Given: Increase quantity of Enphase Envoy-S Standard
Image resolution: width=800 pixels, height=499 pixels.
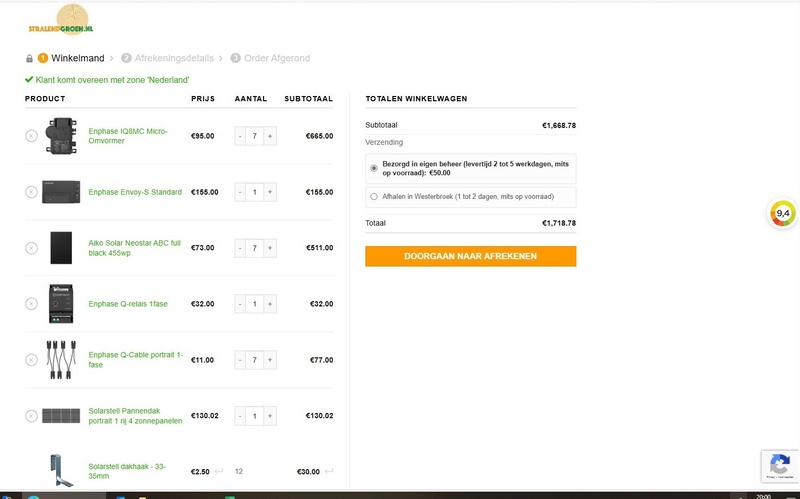Looking at the screenshot, I should pos(270,192).
